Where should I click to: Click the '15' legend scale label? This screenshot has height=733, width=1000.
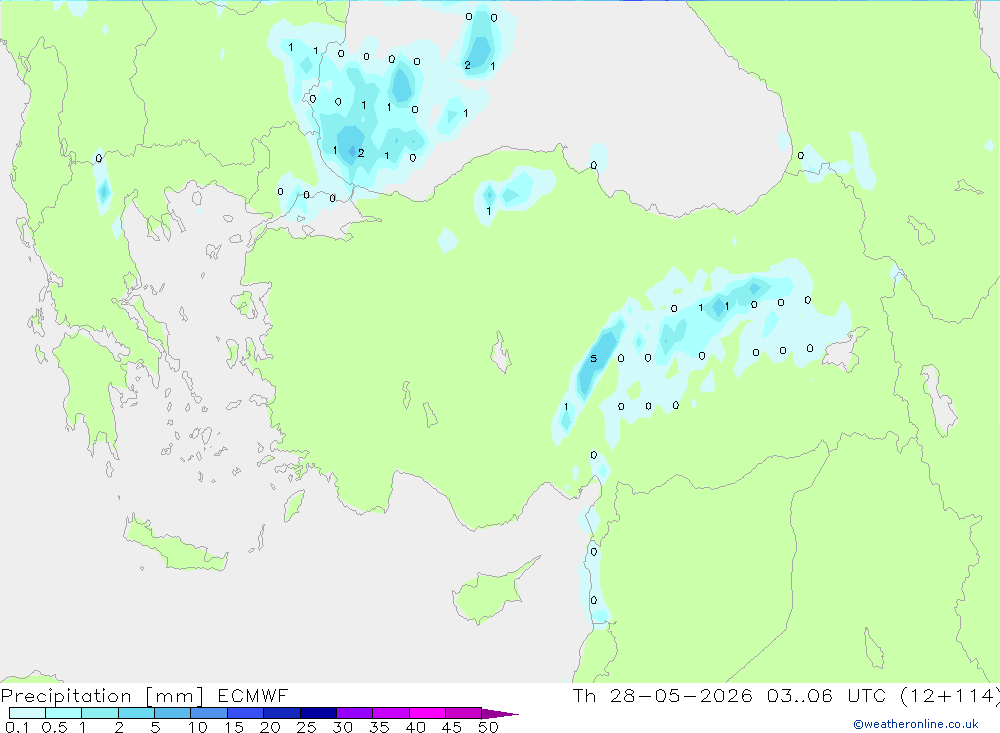pos(234,727)
